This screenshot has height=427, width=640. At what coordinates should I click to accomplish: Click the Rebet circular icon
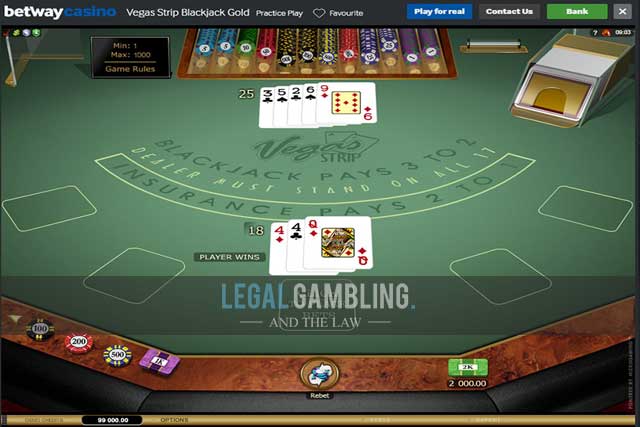[320, 374]
